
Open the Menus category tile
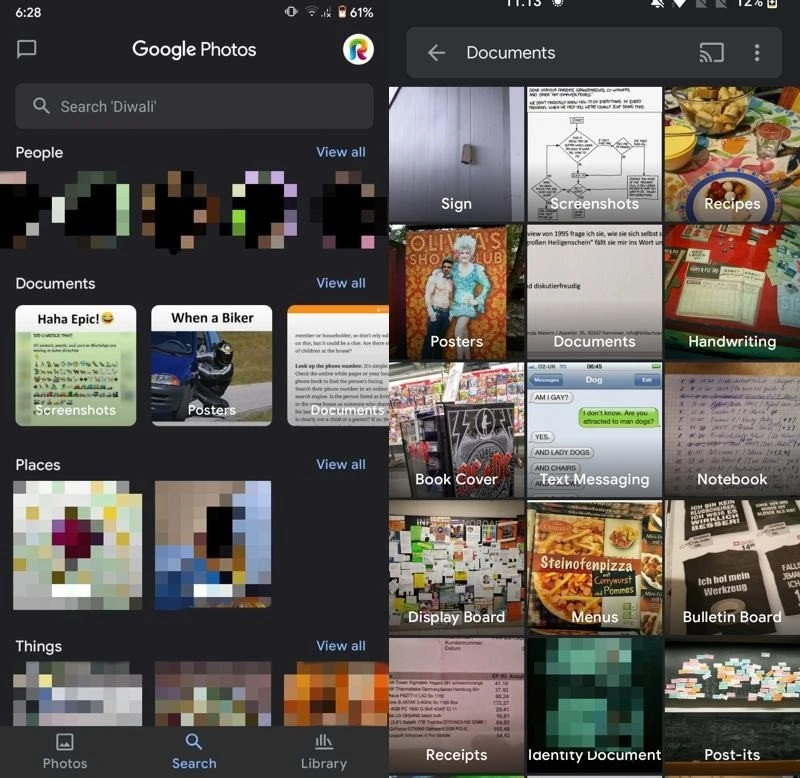(x=594, y=567)
